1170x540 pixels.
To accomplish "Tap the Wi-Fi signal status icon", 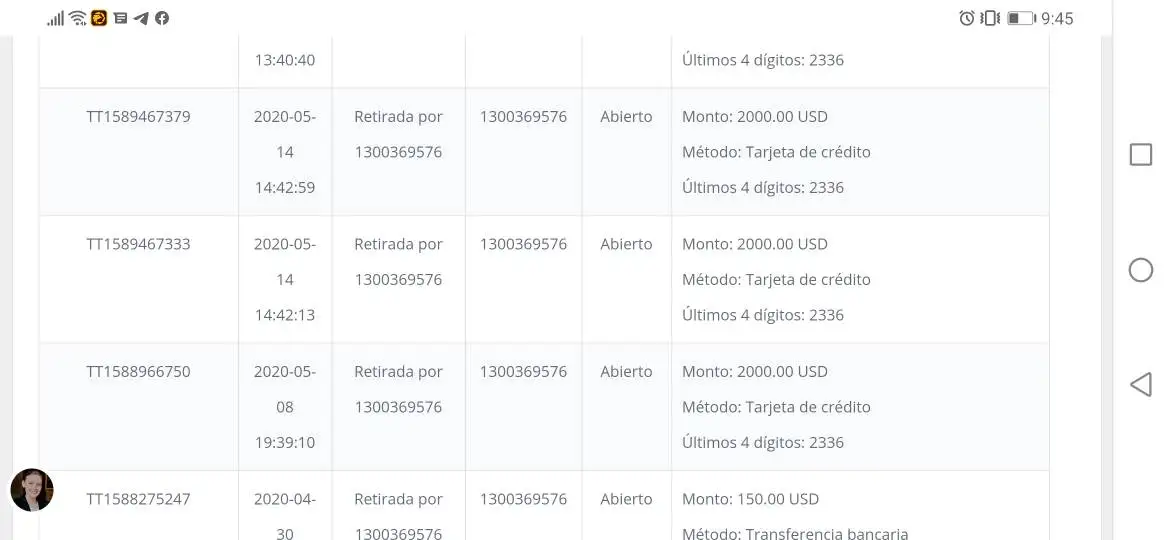I will (78, 18).
